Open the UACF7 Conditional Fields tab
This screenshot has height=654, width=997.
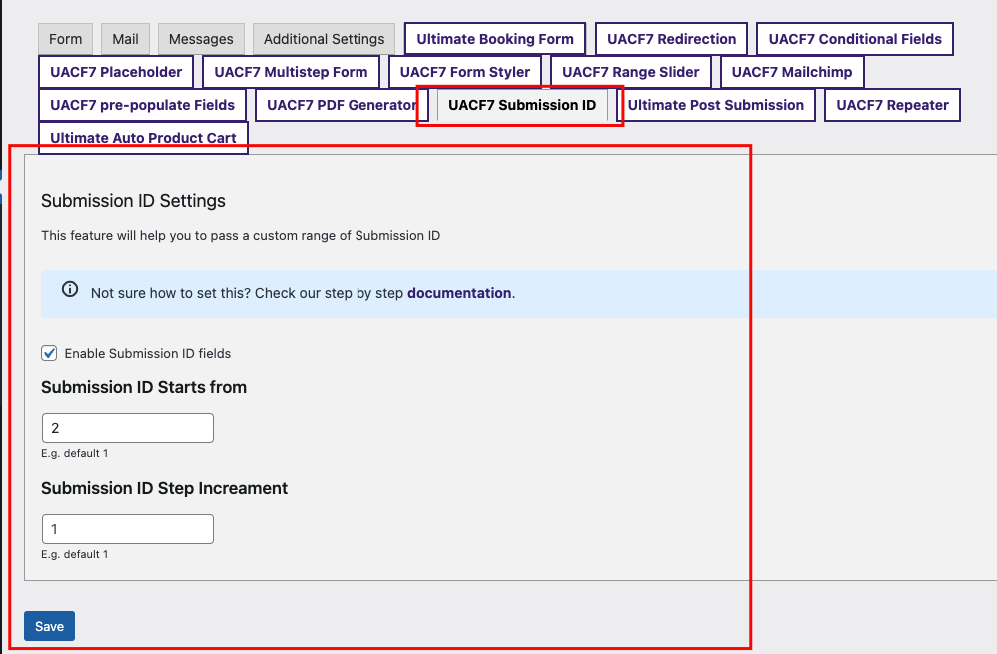(x=855, y=38)
